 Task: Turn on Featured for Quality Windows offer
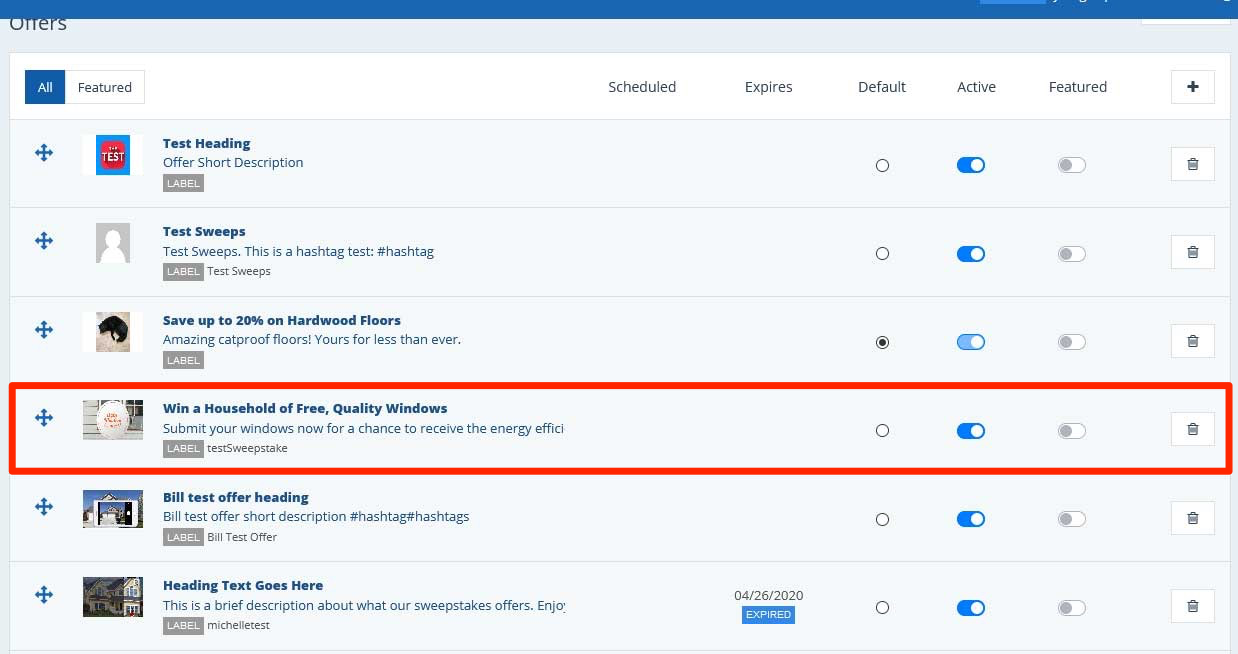[1071, 431]
